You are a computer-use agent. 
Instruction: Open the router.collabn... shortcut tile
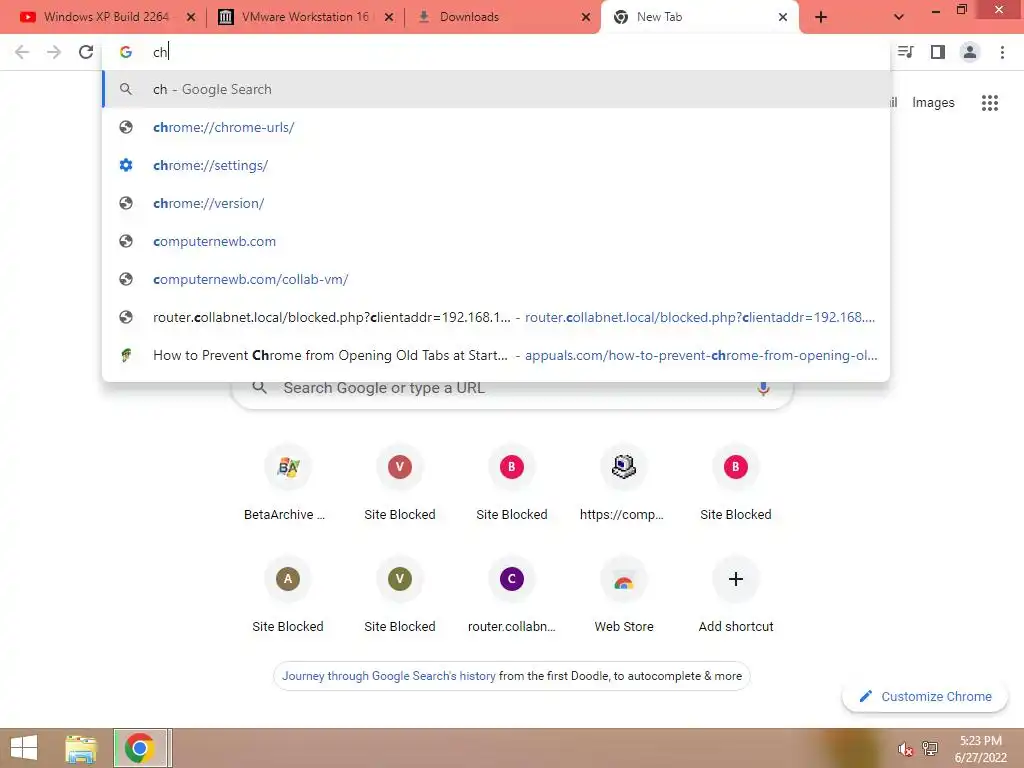(x=511, y=596)
